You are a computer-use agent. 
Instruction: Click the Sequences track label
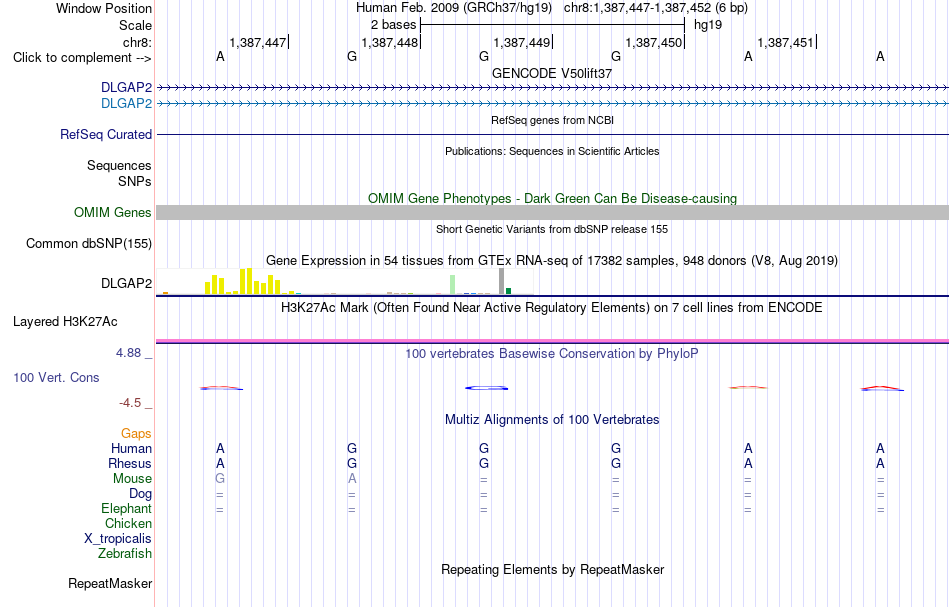coord(119,165)
